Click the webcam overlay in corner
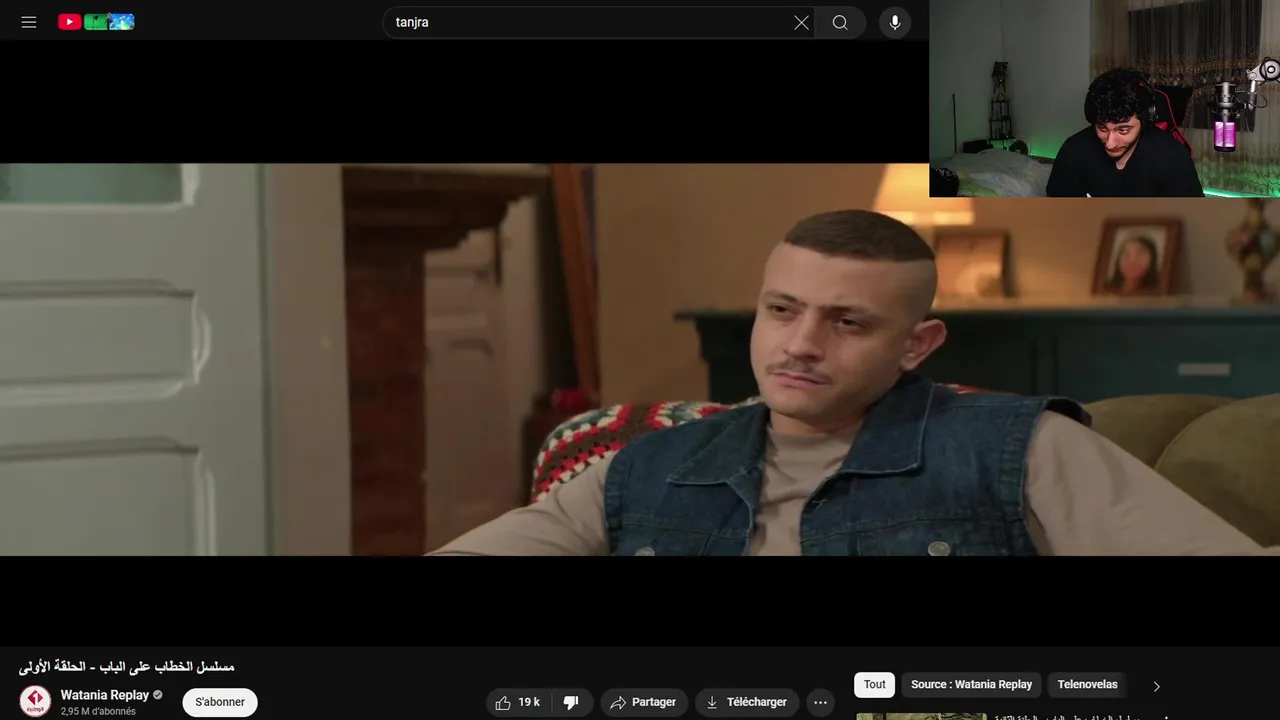Image resolution: width=1280 pixels, height=720 pixels. click(1104, 98)
